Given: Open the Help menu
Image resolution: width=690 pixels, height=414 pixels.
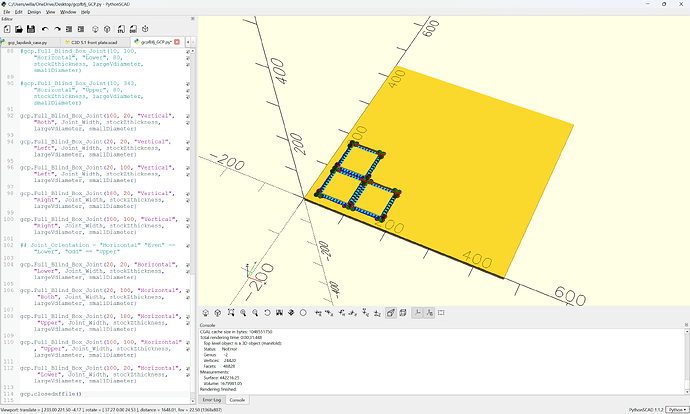Looking at the screenshot, I should click(85, 12).
